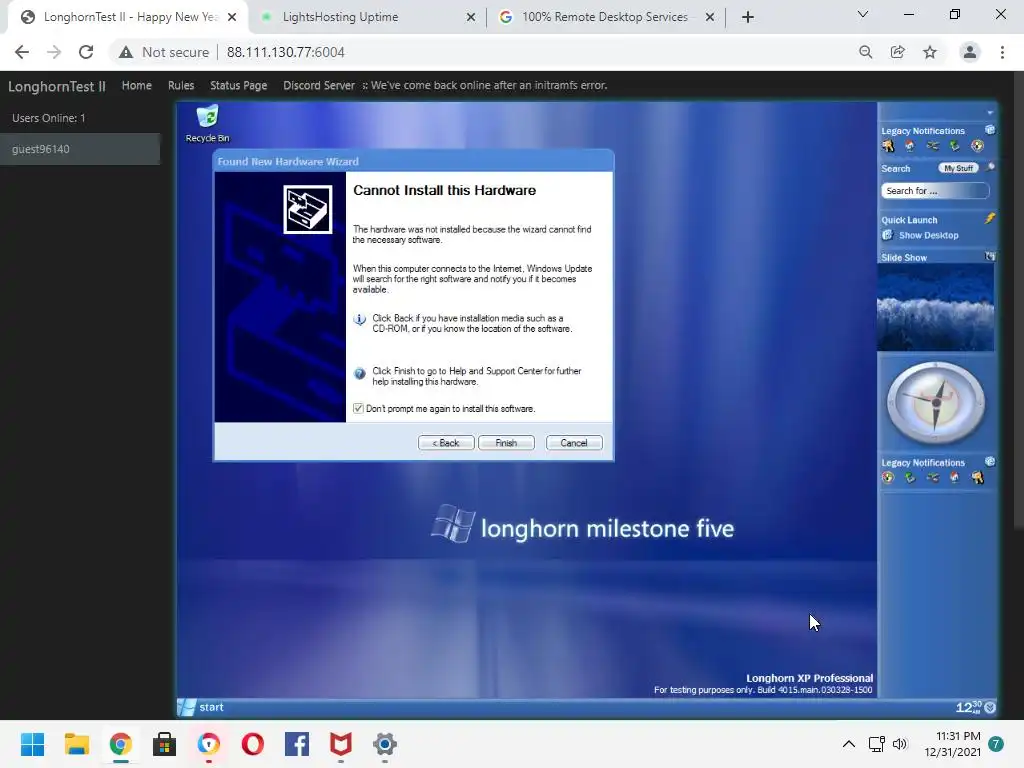Image resolution: width=1024 pixels, height=768 pixels.
Task: Open the Chrome profile avatar
Action: (x=970, y=52)
